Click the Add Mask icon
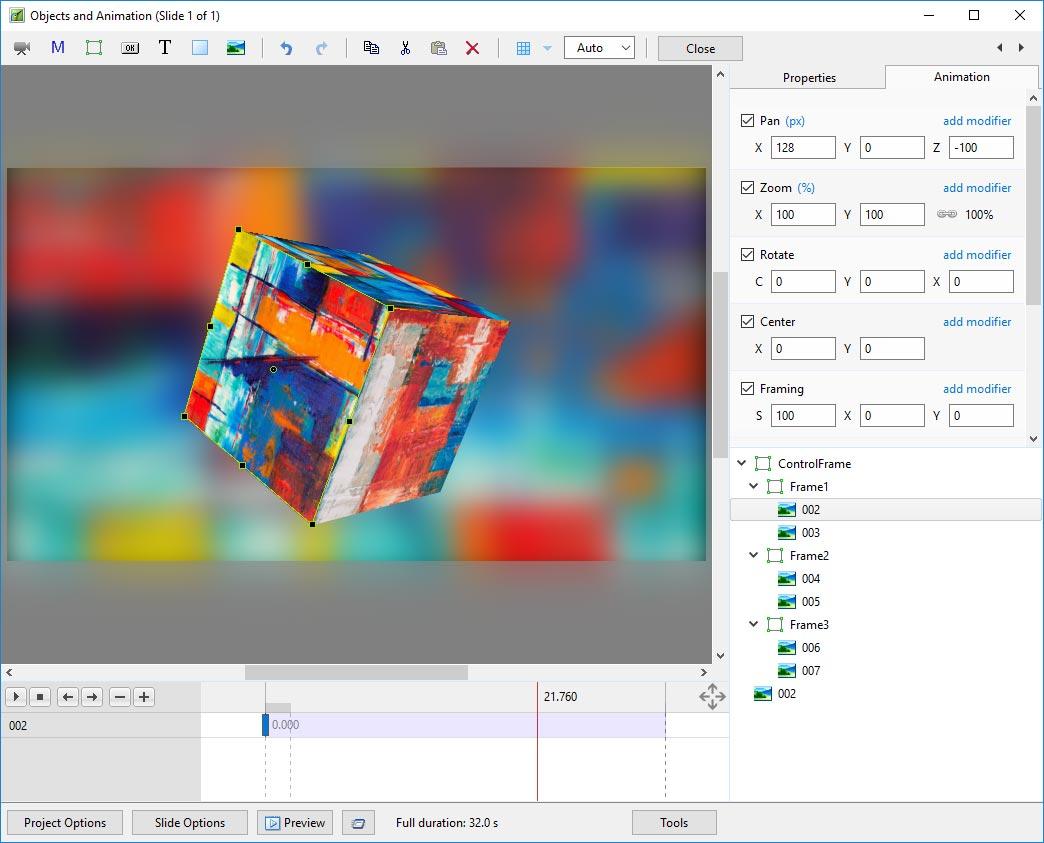Viewport: 1044px width, 843px height. pyautogui.click(x=58, y=48)
